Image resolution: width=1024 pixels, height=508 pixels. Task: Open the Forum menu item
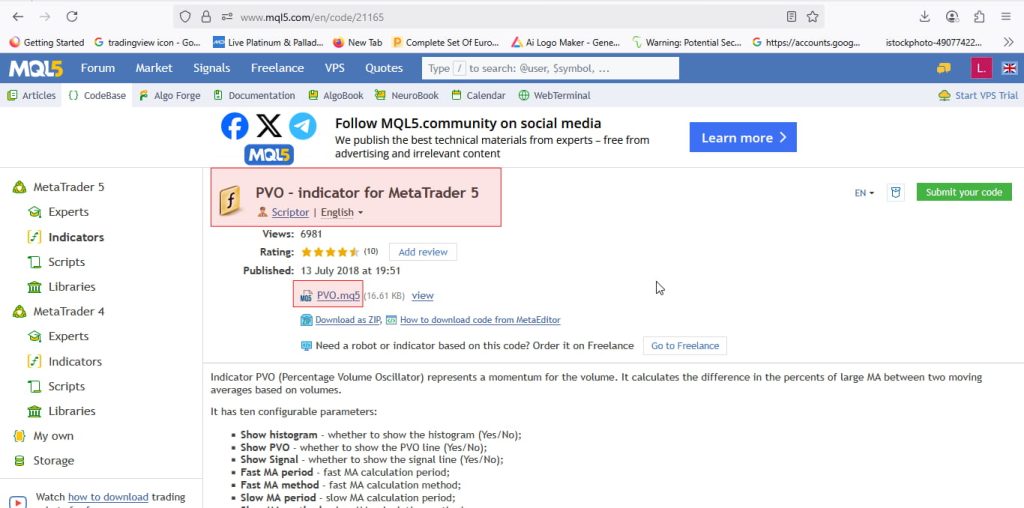tap(98, 68)
